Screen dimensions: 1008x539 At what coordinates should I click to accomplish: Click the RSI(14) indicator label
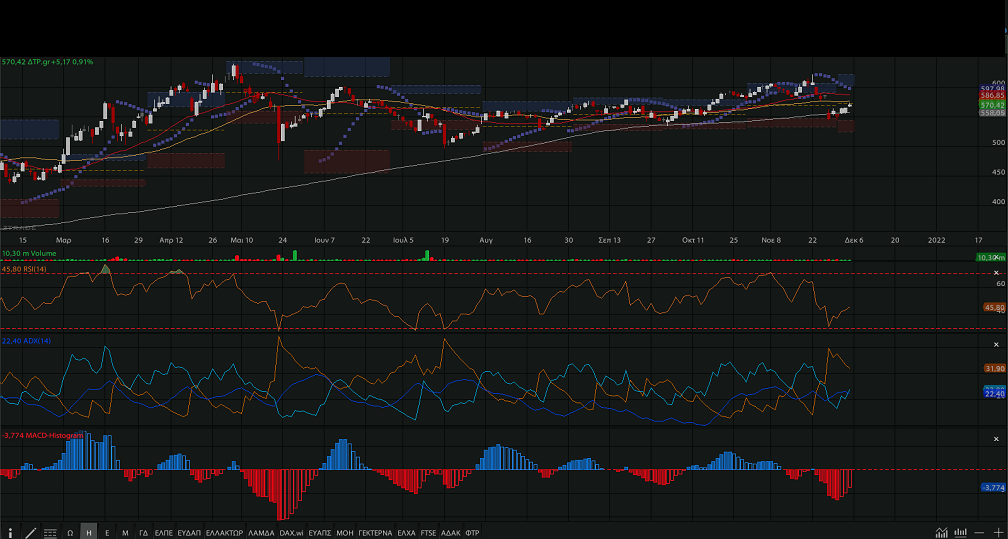click(26, 268)
